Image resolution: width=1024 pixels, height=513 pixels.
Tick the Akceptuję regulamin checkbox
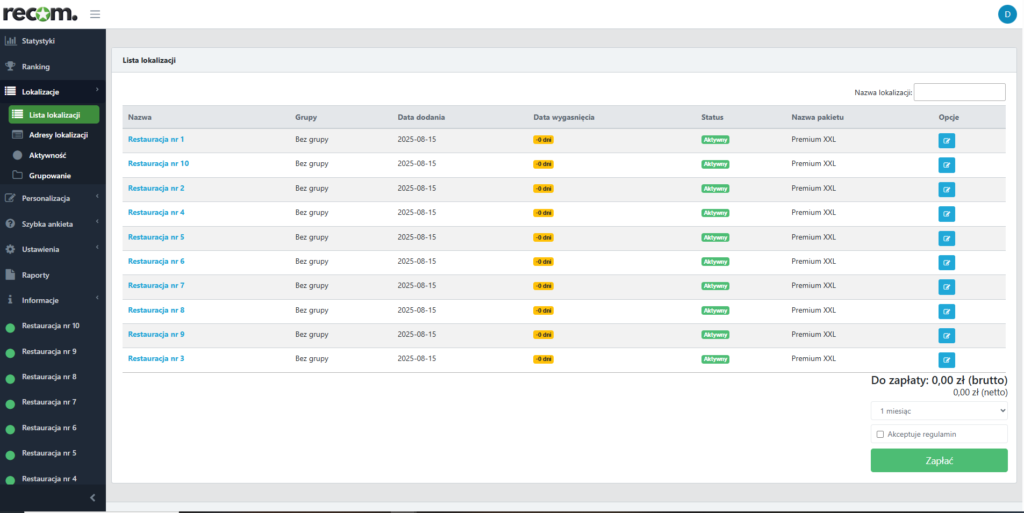(880, 434)
